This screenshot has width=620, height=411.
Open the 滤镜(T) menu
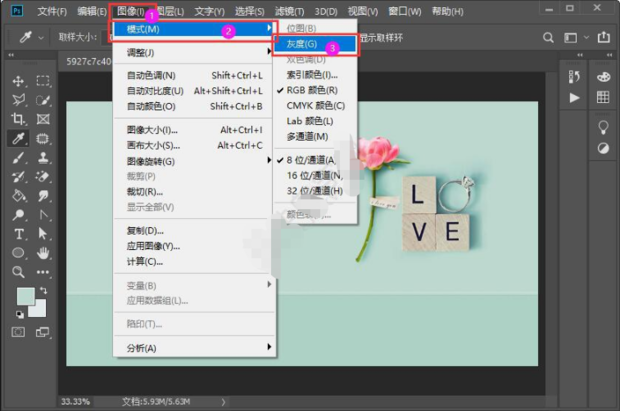pyautogui.click(x=289, y=11)
